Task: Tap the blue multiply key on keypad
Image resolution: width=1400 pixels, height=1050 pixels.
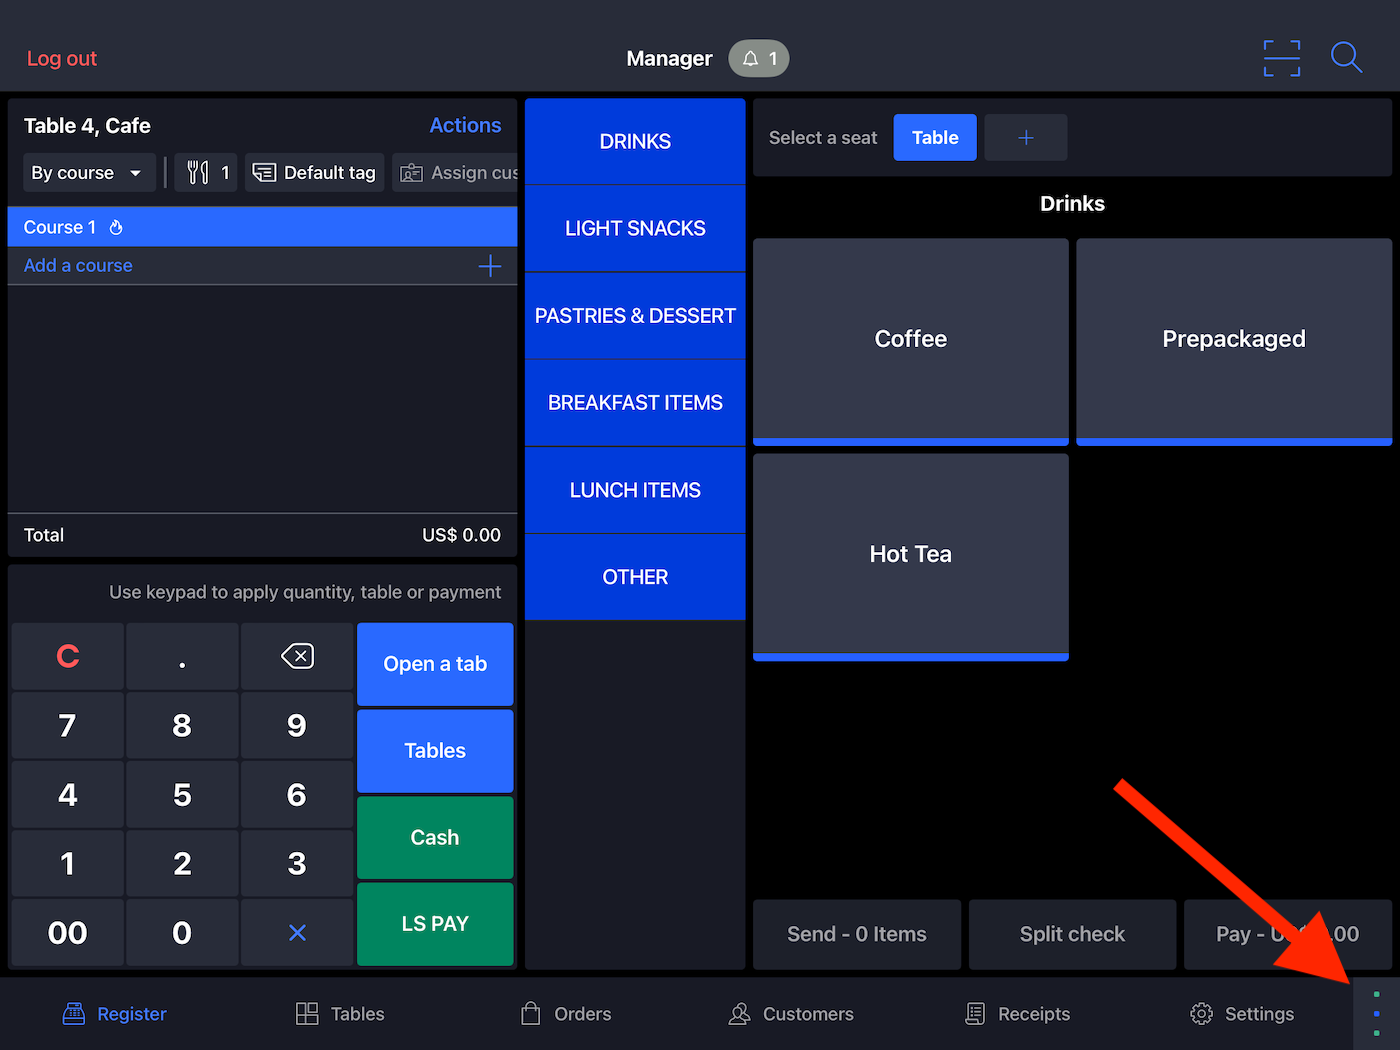Action: tap(297, 932)
